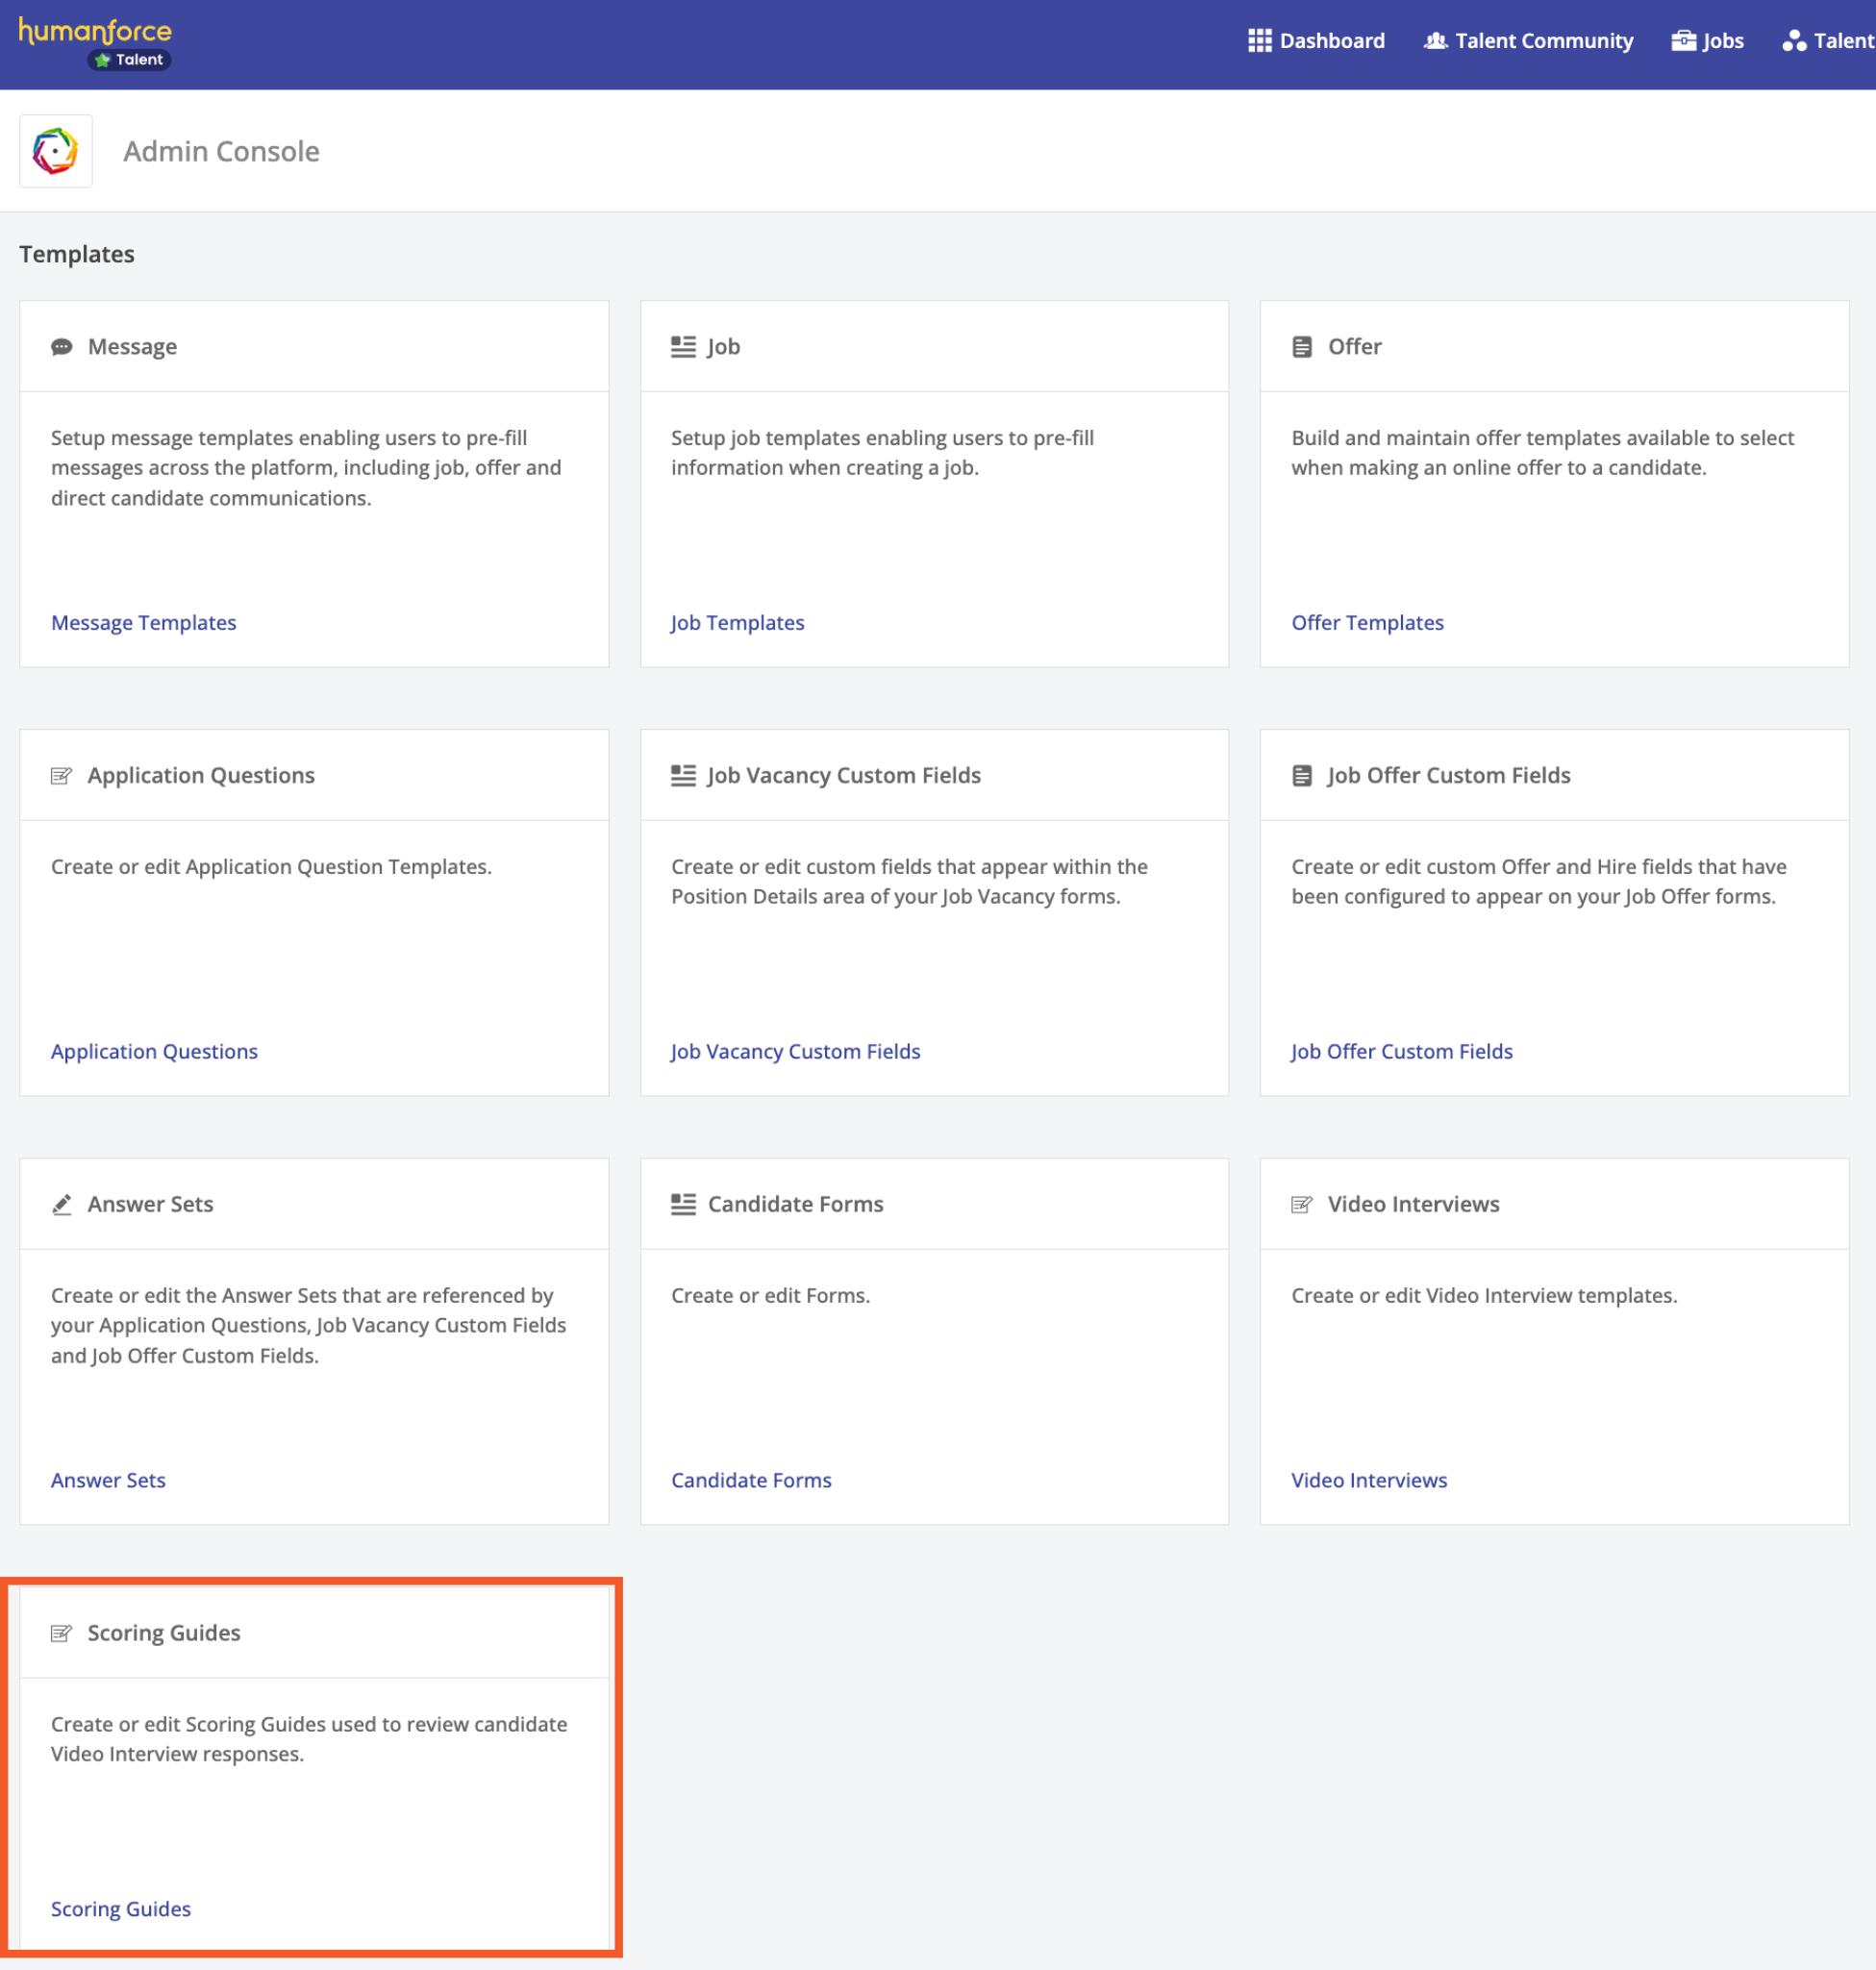Go to the Jobs menu item
The width and height of the screenshot is (1876, 1970).
1707,41
